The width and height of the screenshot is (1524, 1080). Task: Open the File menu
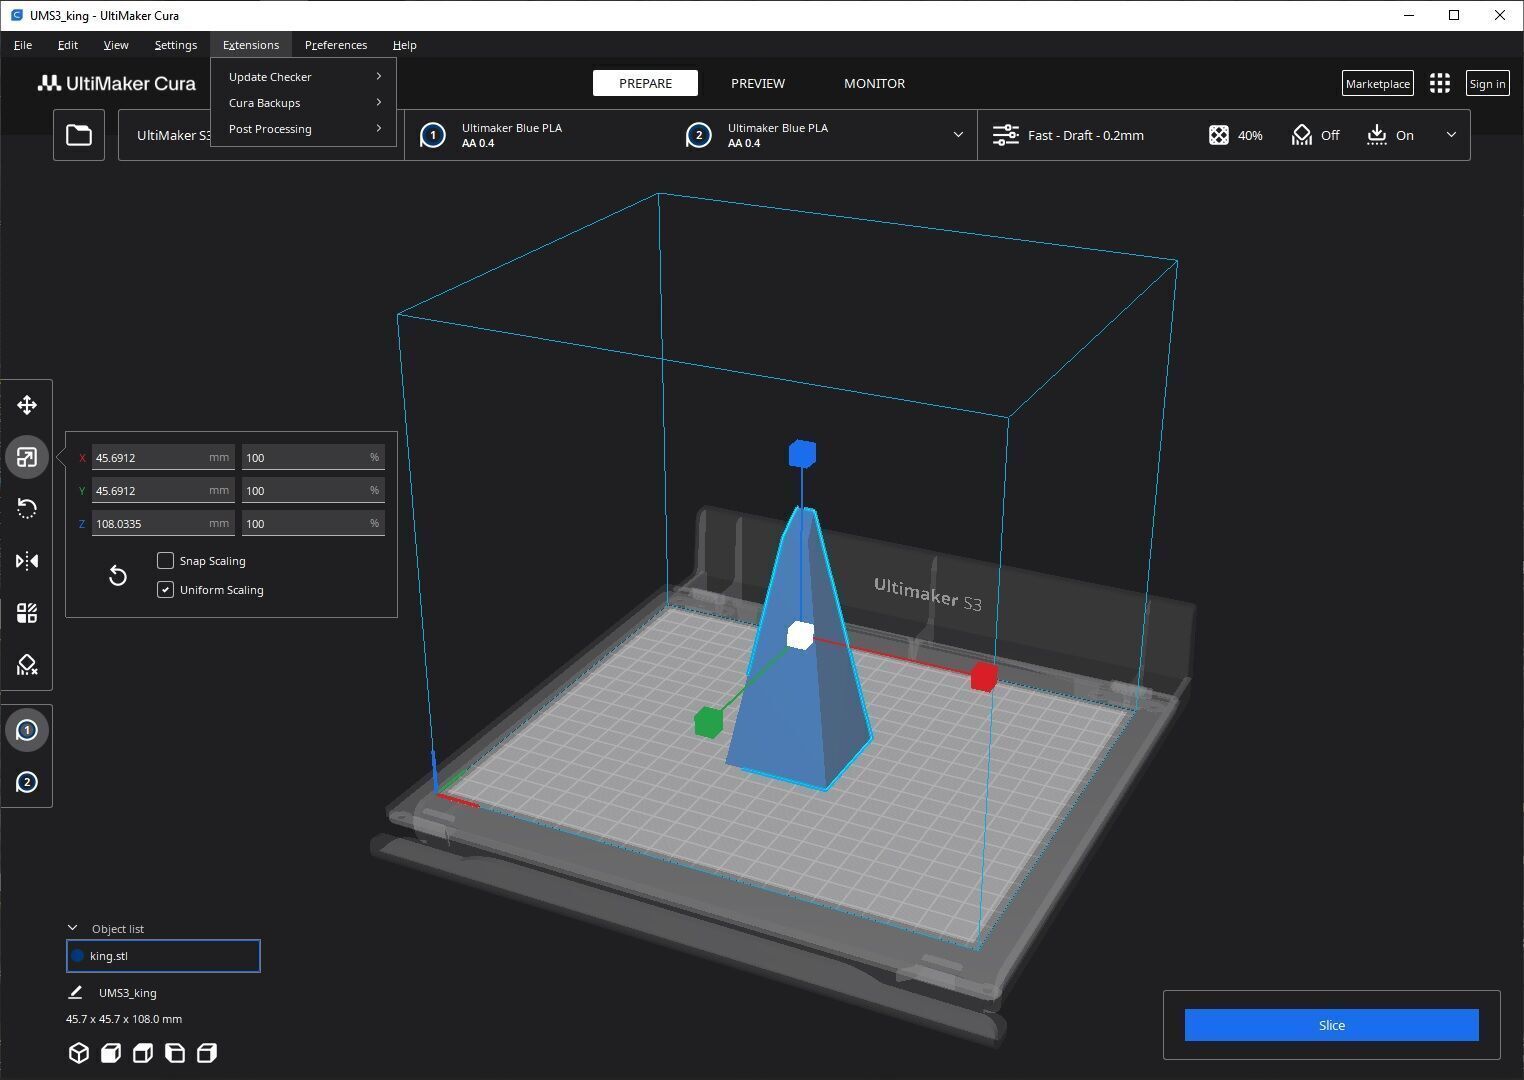tap(23, 45)
